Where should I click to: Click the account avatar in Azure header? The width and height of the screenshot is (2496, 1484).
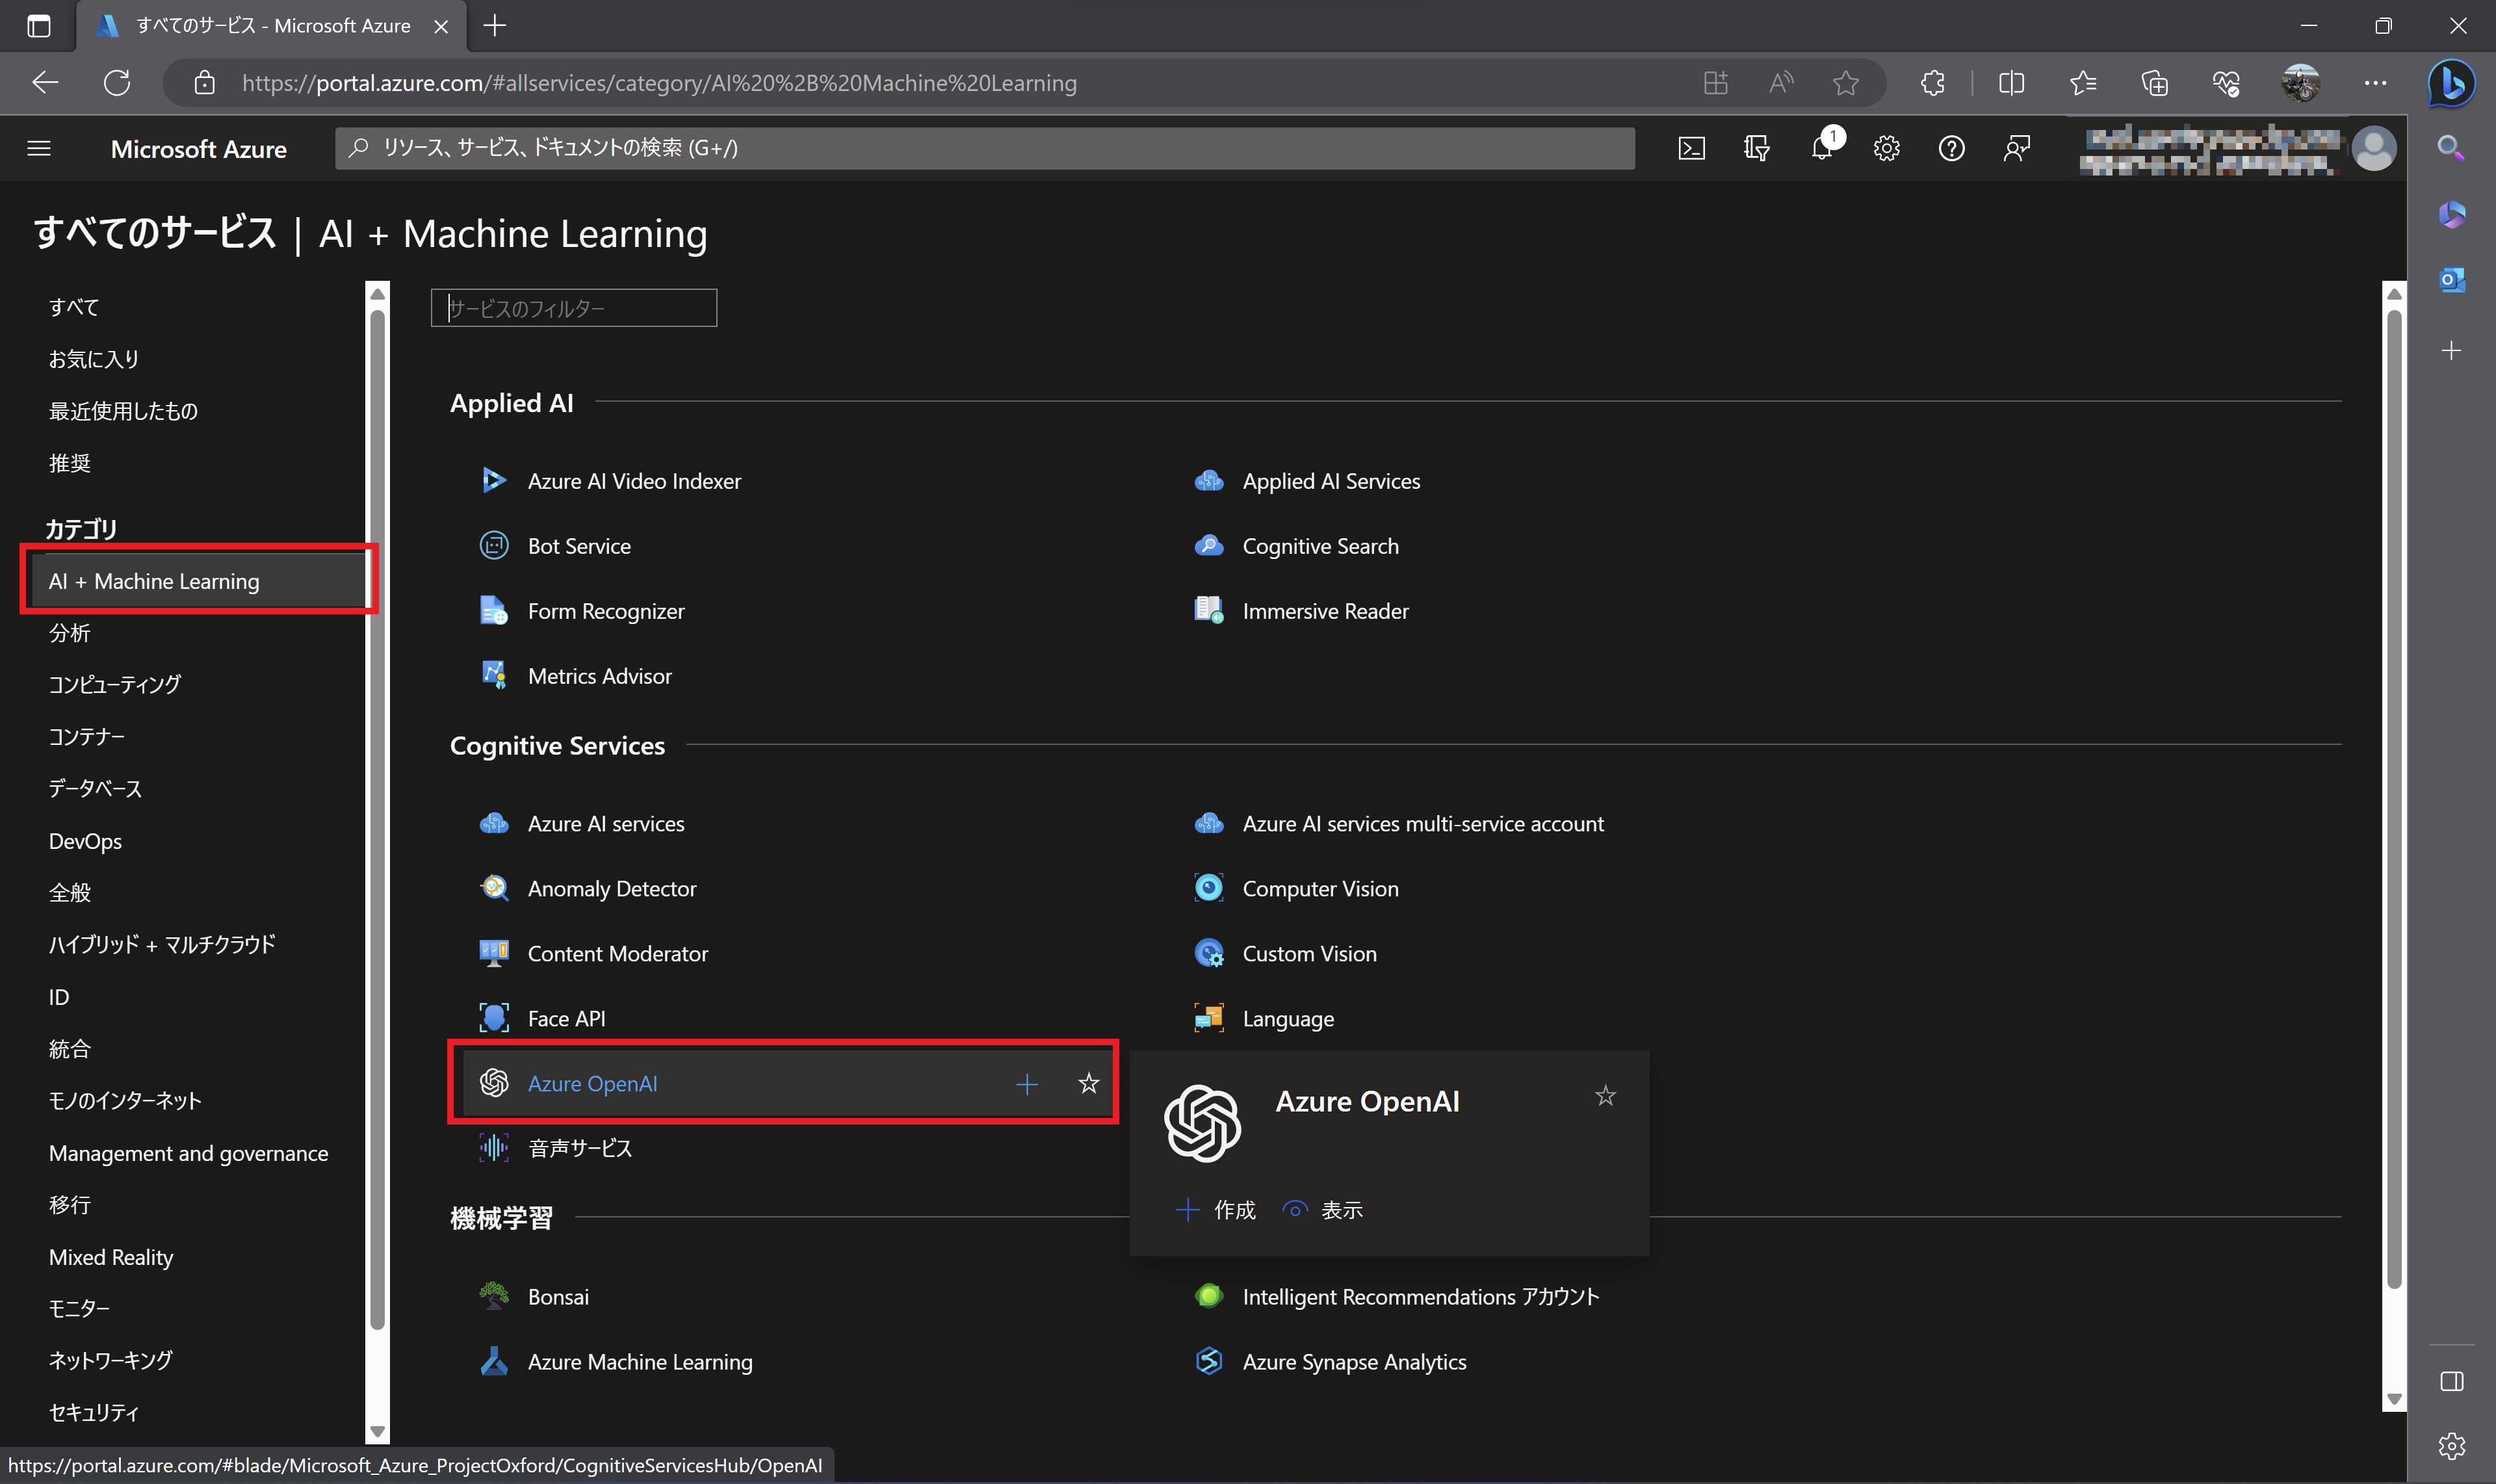click(x=2373, y=148)
